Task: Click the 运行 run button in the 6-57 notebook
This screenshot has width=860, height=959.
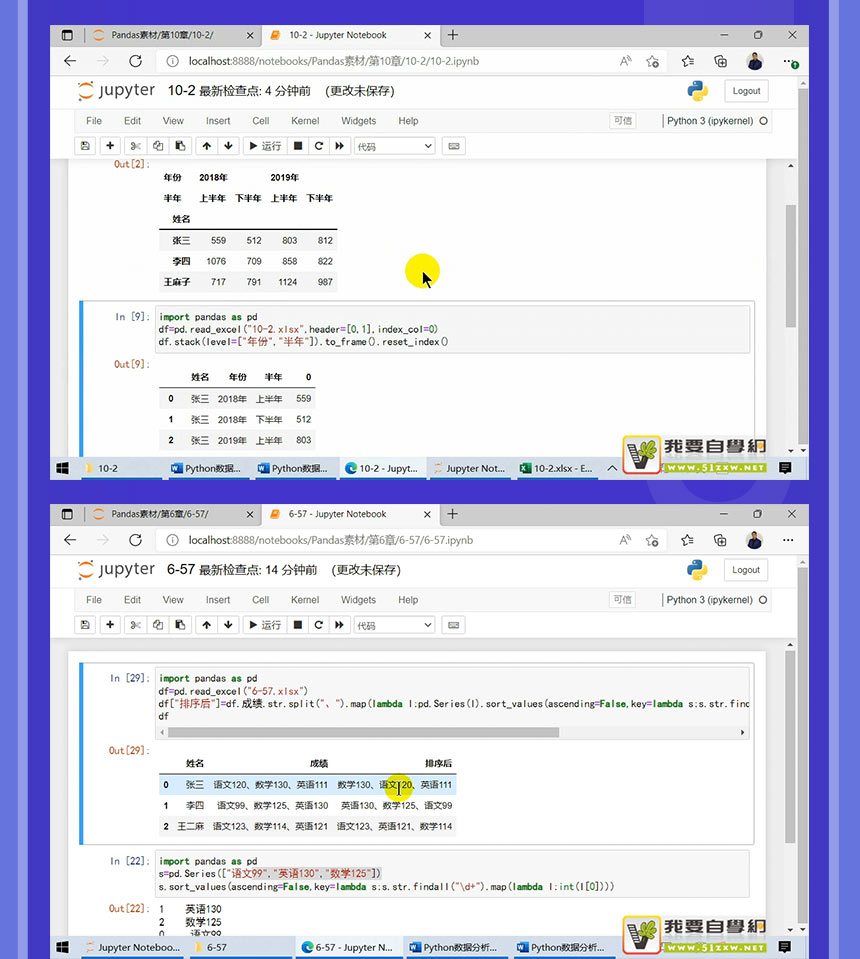Action: (265, 625)
